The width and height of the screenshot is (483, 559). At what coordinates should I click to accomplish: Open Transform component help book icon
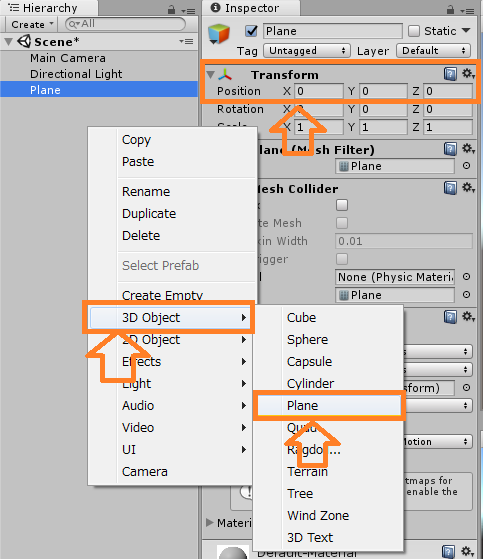[x=450, y=74]
